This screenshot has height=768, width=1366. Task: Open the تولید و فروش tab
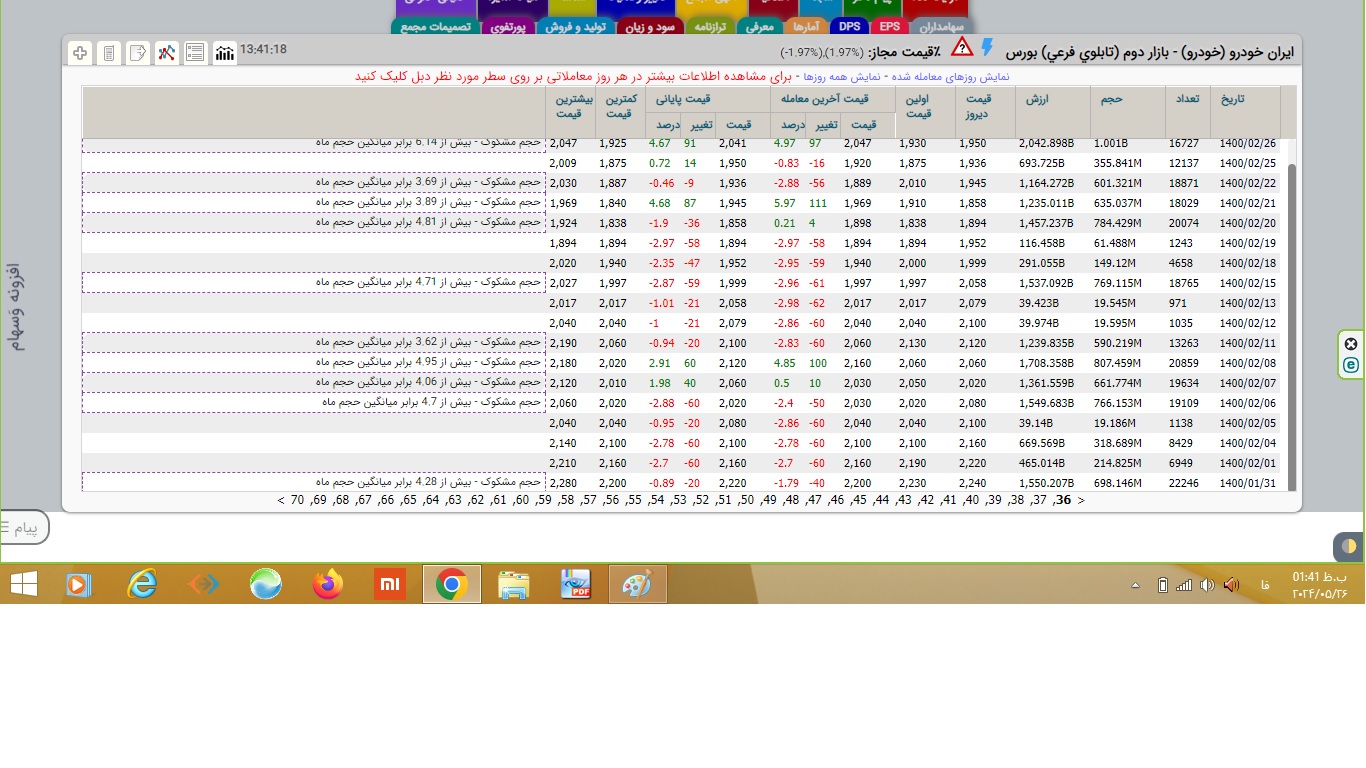pos(576,27)
